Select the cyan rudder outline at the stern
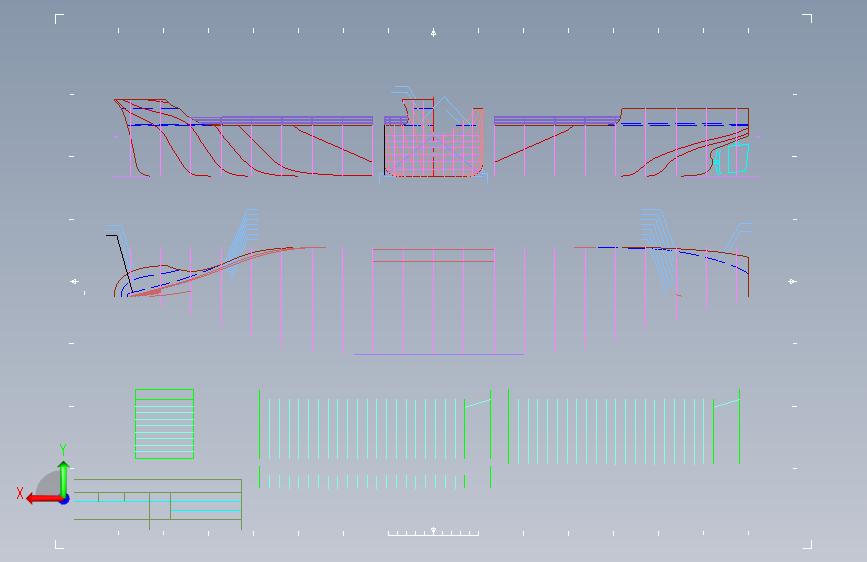 tap(738, 158)
